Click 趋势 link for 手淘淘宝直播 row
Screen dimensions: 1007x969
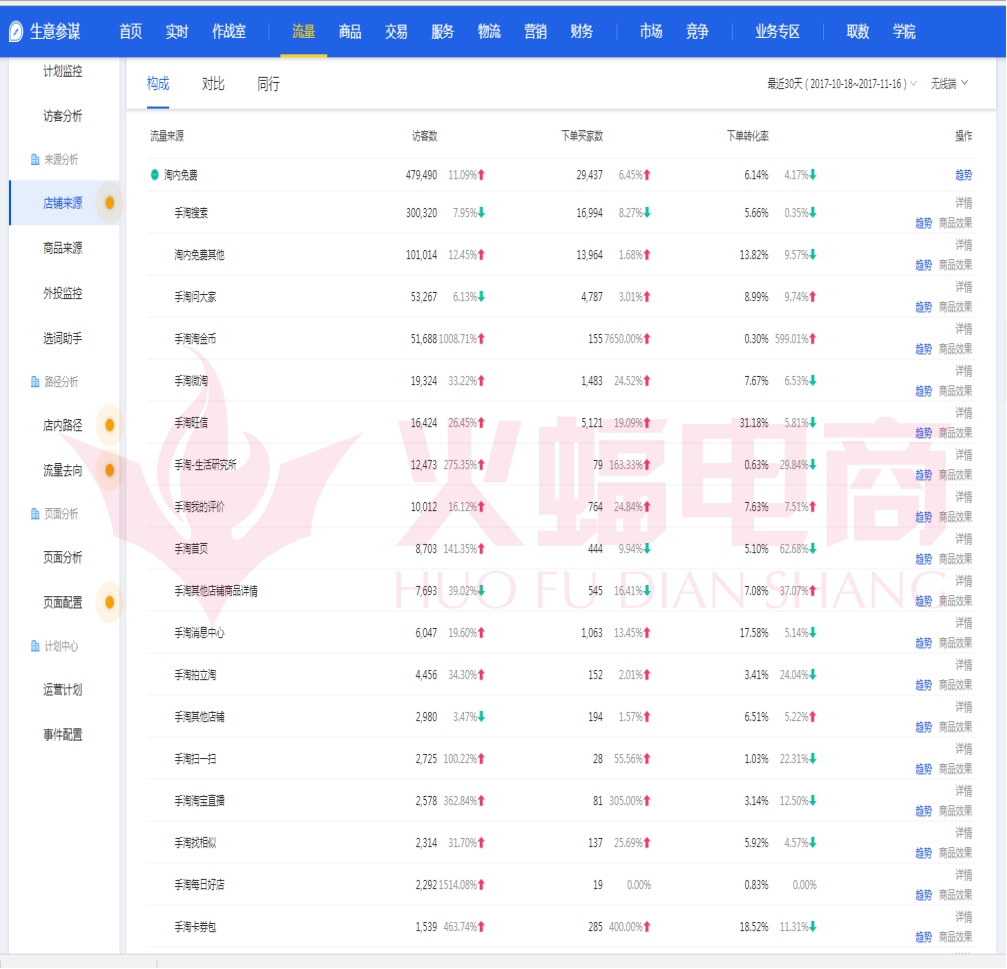point(924,811)
